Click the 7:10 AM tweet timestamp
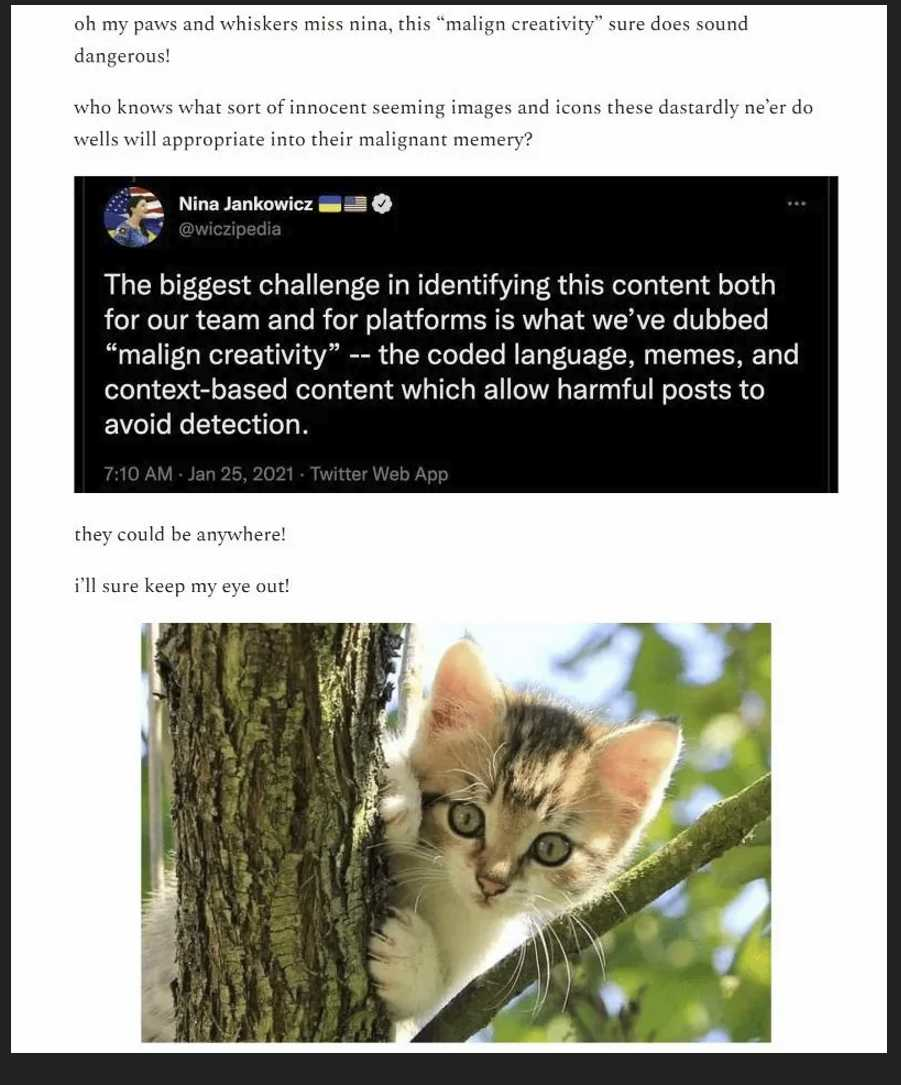Screen dimensions: 901x1085 click(x=138, y=474)
